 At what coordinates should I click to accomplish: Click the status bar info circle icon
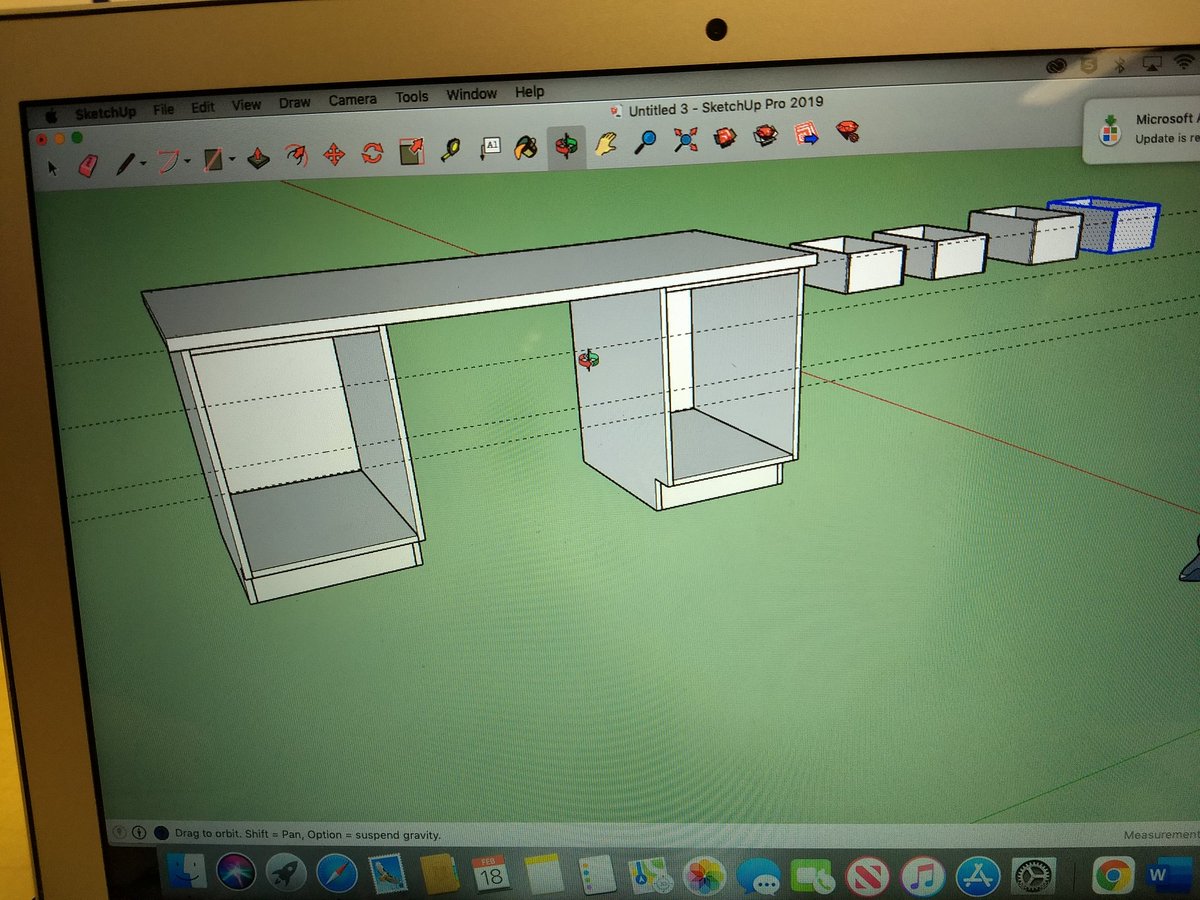pyautogui.click(x=139, y=833)
